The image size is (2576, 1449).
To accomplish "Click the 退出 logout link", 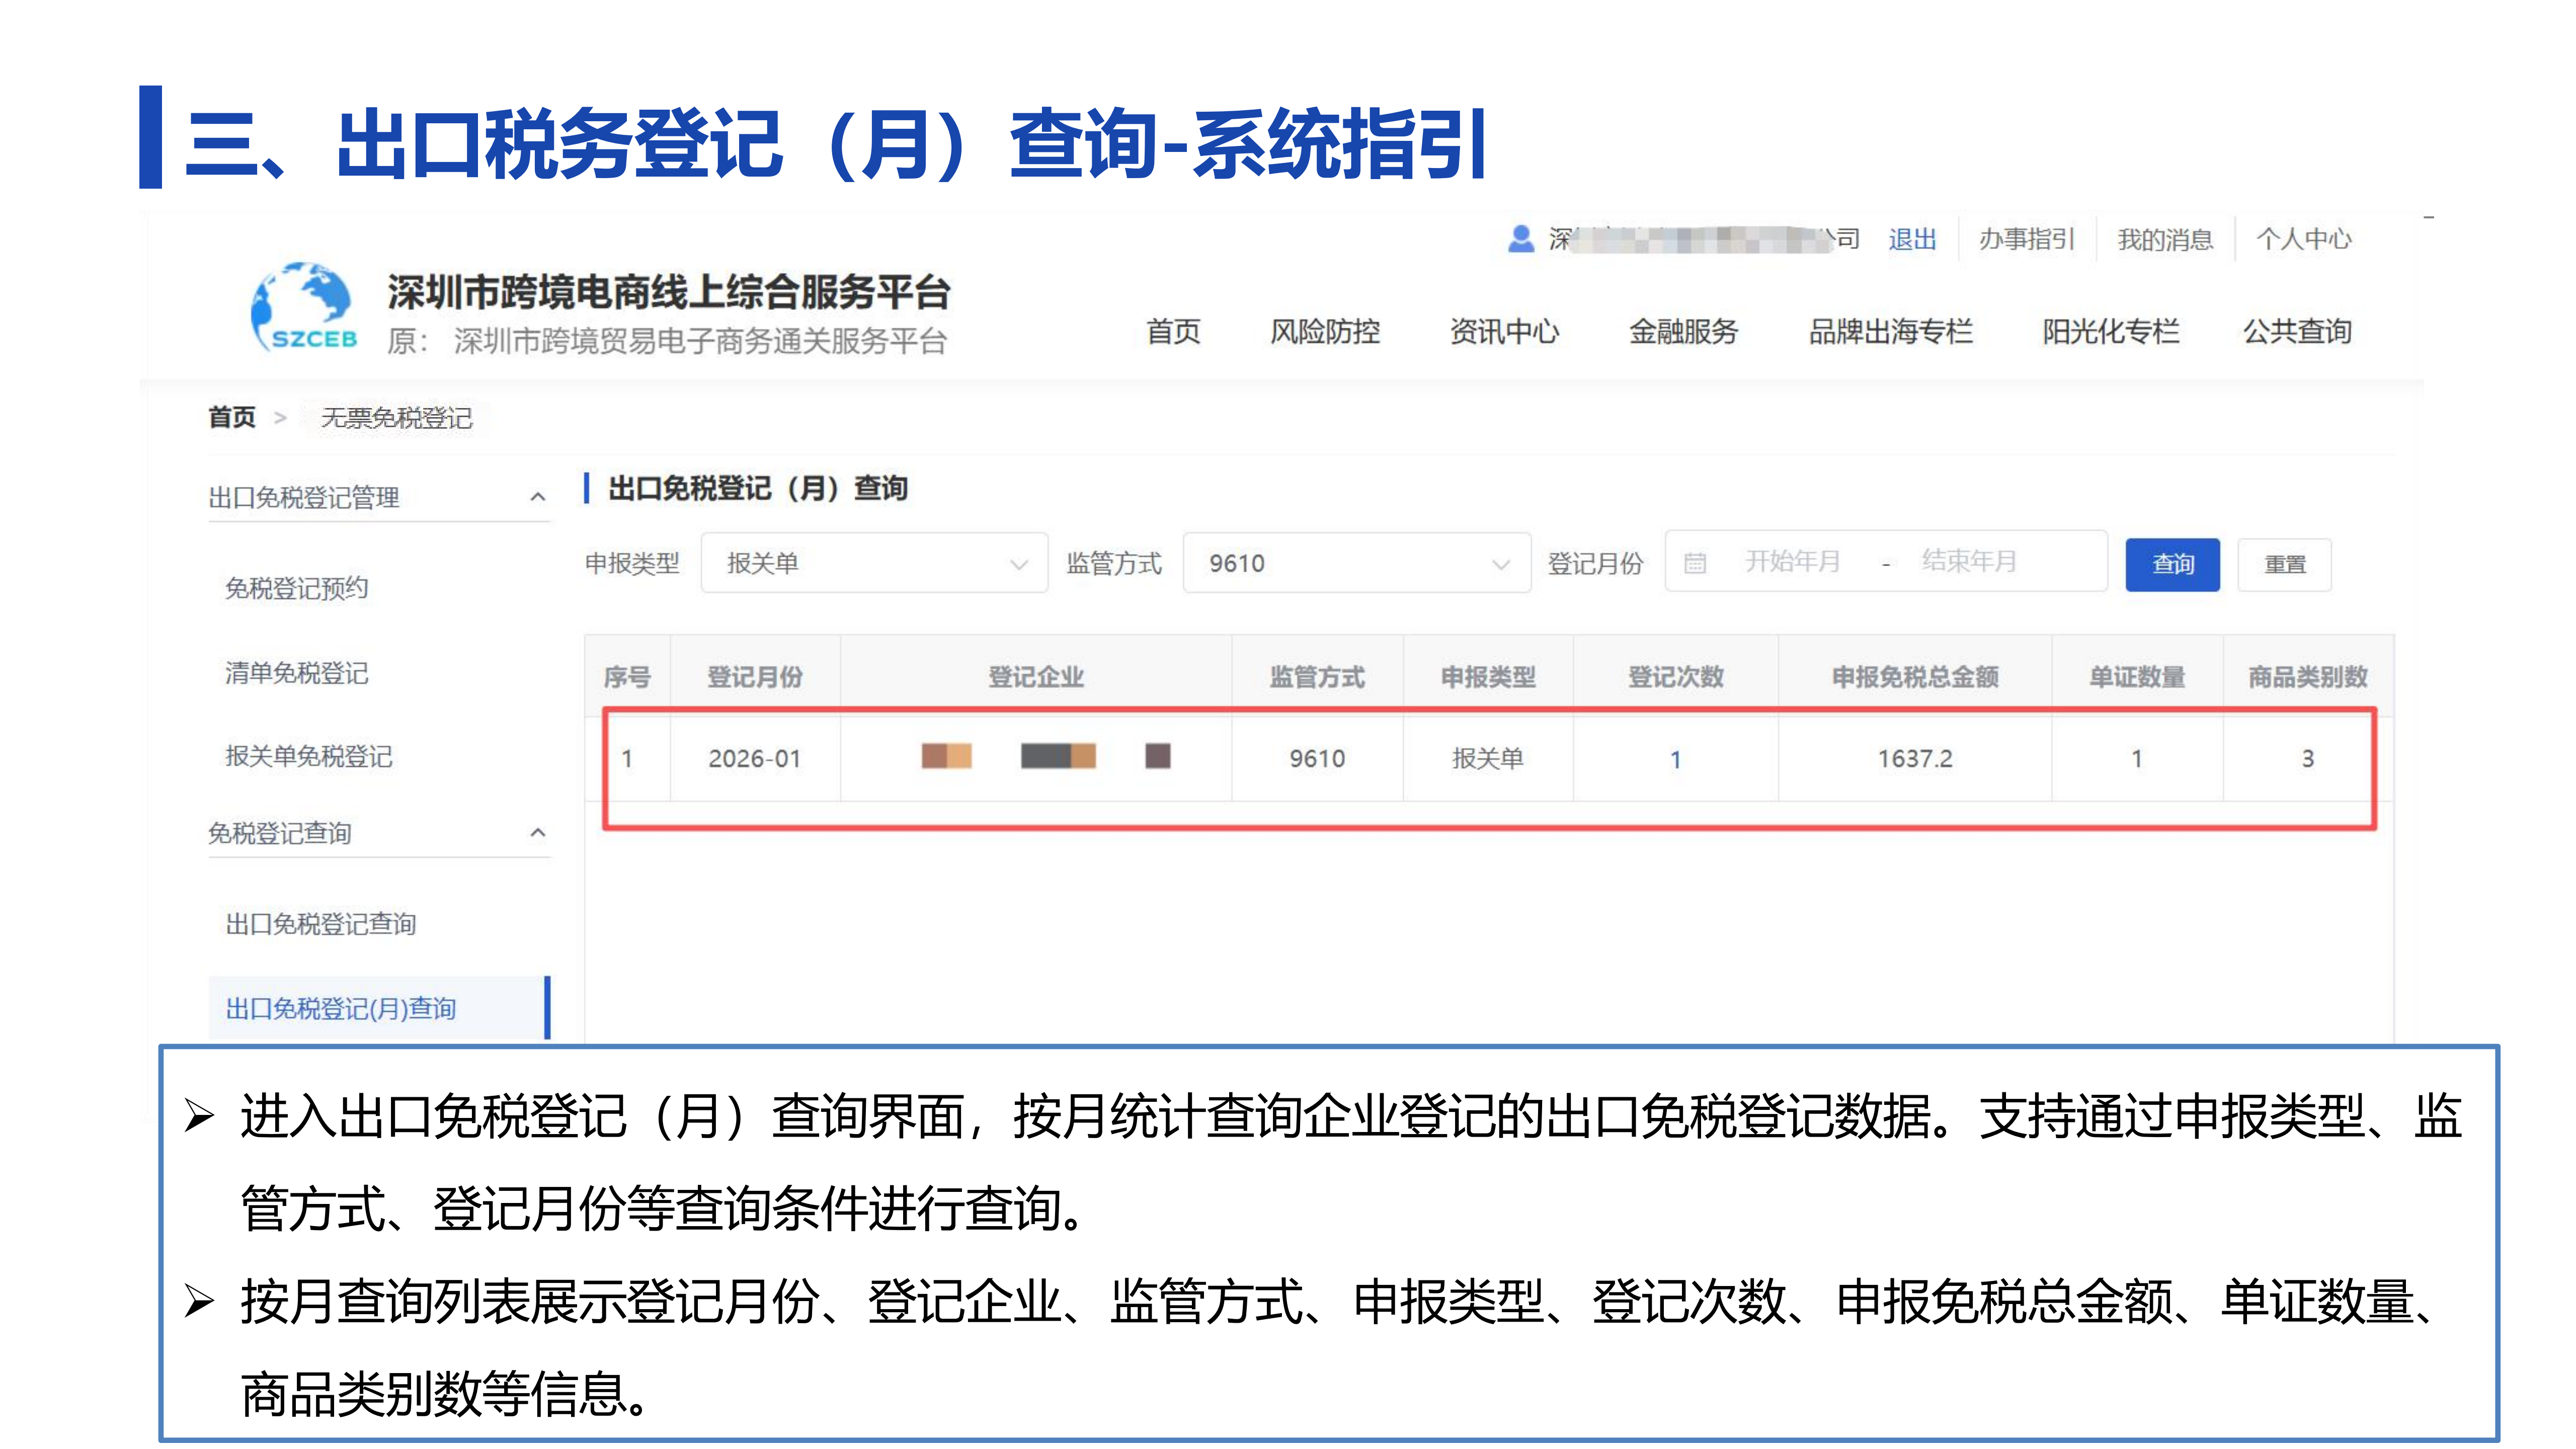I will [x=1912, y=240].
